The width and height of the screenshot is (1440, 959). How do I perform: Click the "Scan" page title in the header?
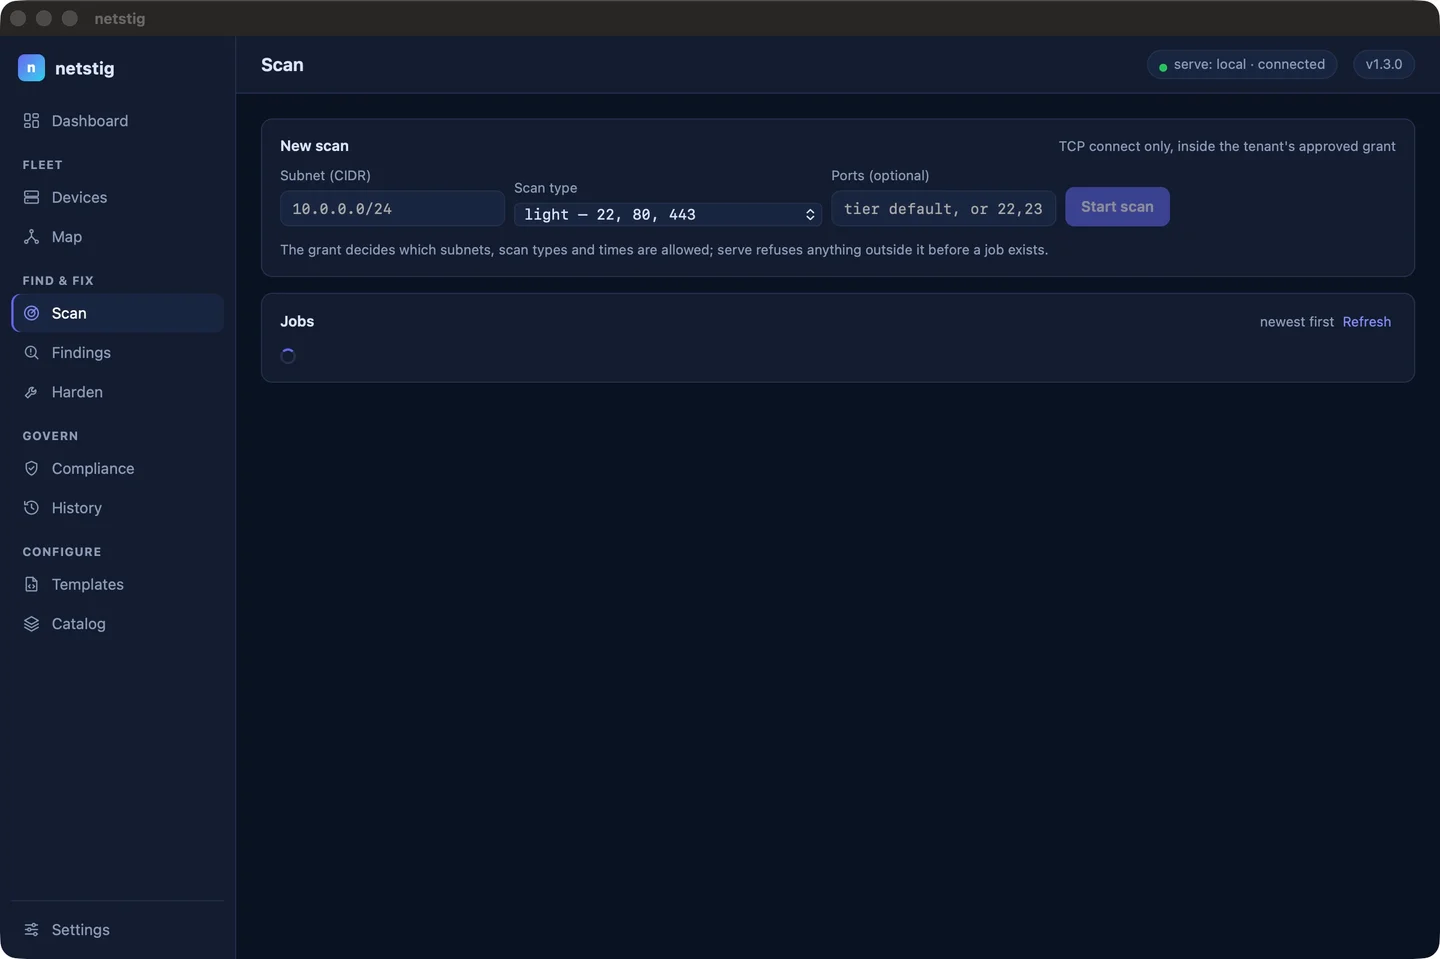282,65
